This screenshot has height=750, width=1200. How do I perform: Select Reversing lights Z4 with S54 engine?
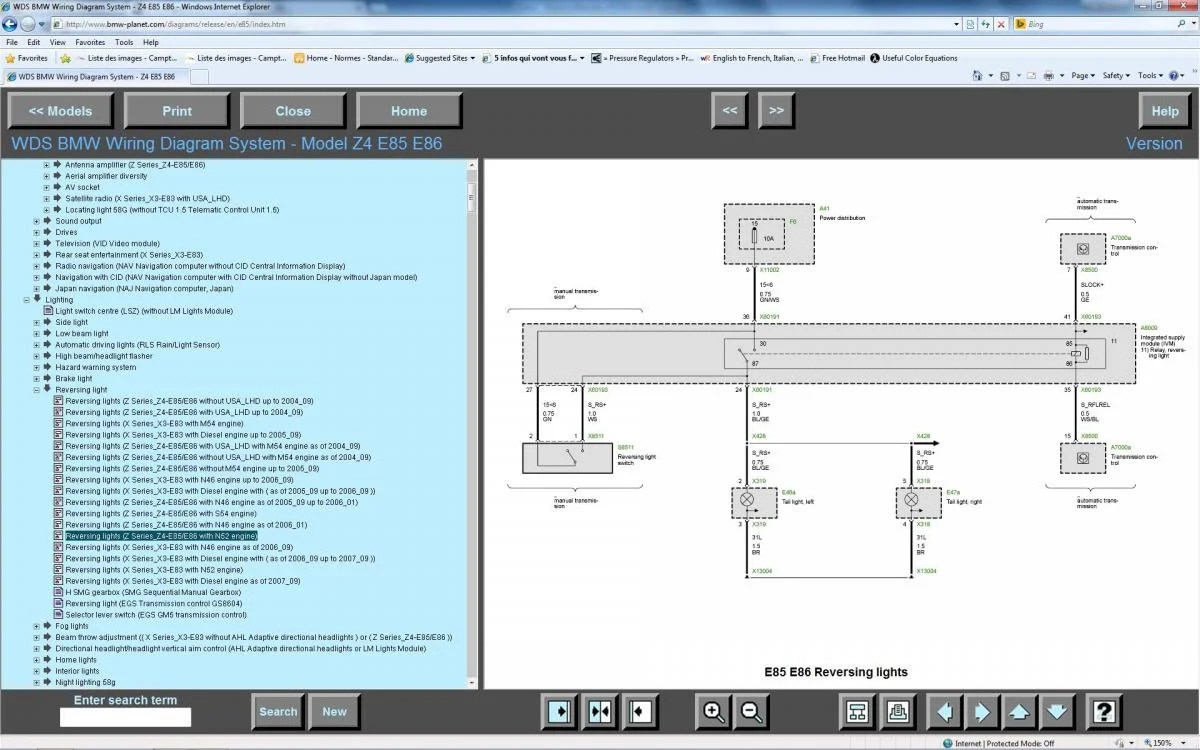[x=161, y=513]
